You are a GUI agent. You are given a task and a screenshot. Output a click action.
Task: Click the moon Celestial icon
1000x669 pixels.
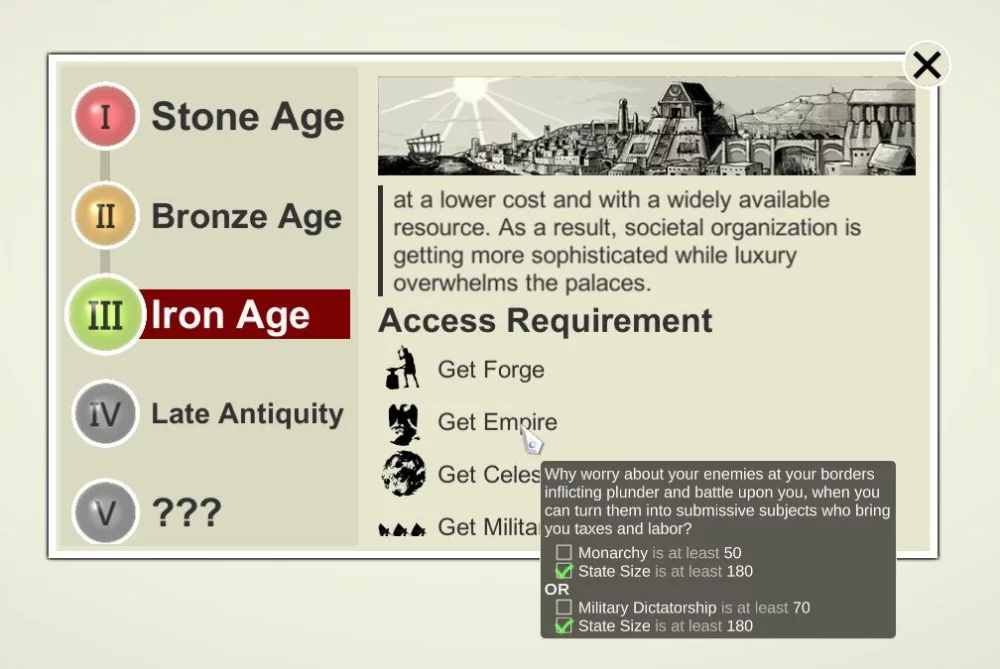403,474
